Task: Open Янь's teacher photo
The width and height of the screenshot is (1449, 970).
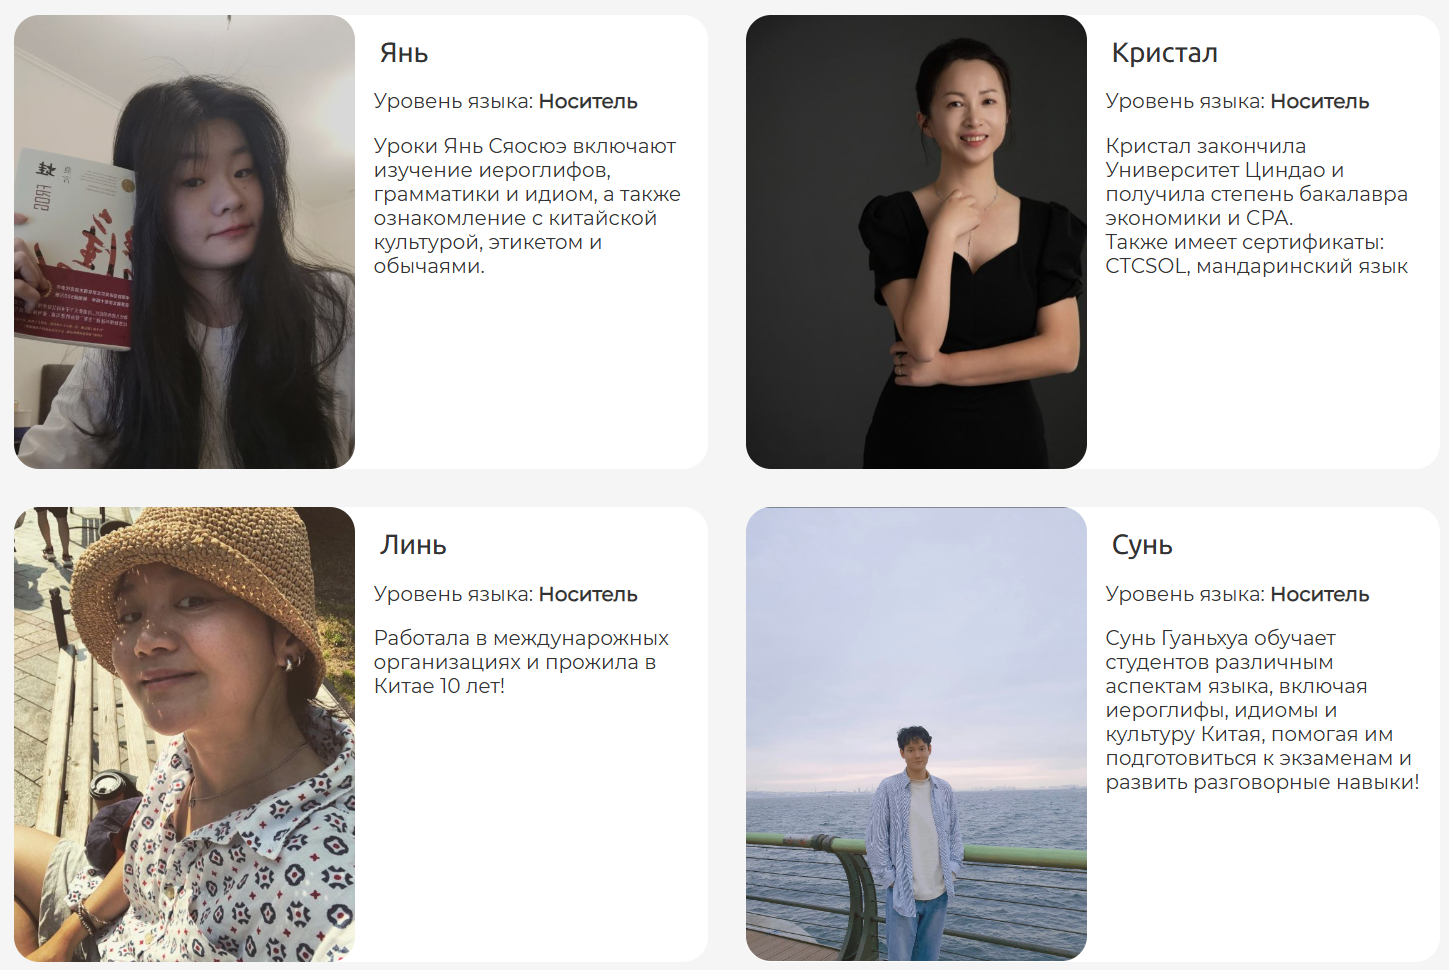Action: (x=184, y=241)
